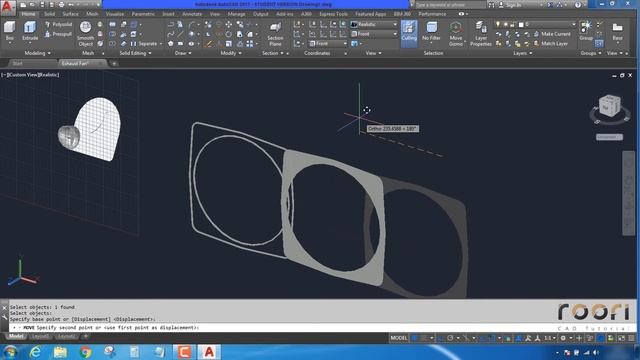Open the Performance ribbon tab
Screen dimensions: 640x360
click(432, 14)
